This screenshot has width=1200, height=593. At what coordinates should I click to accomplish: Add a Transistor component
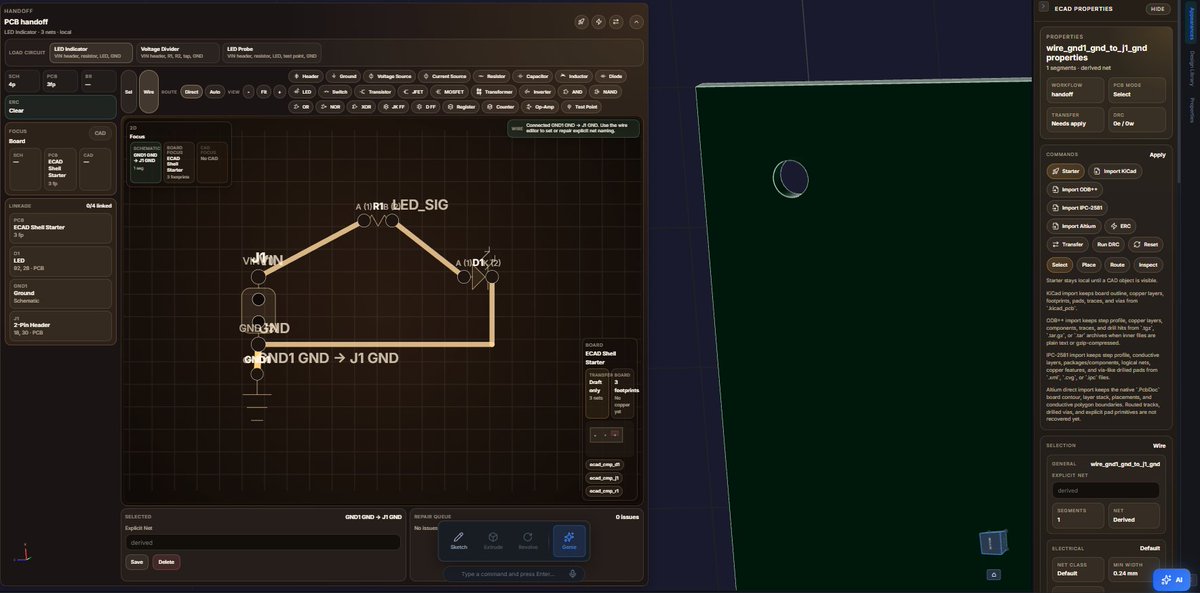(x=375, y=91)
